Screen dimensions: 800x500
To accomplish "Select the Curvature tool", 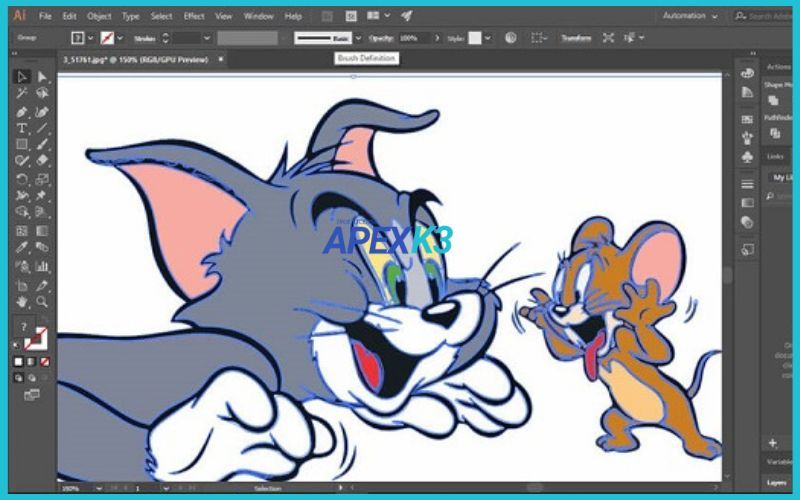I will tap(42, 112).
